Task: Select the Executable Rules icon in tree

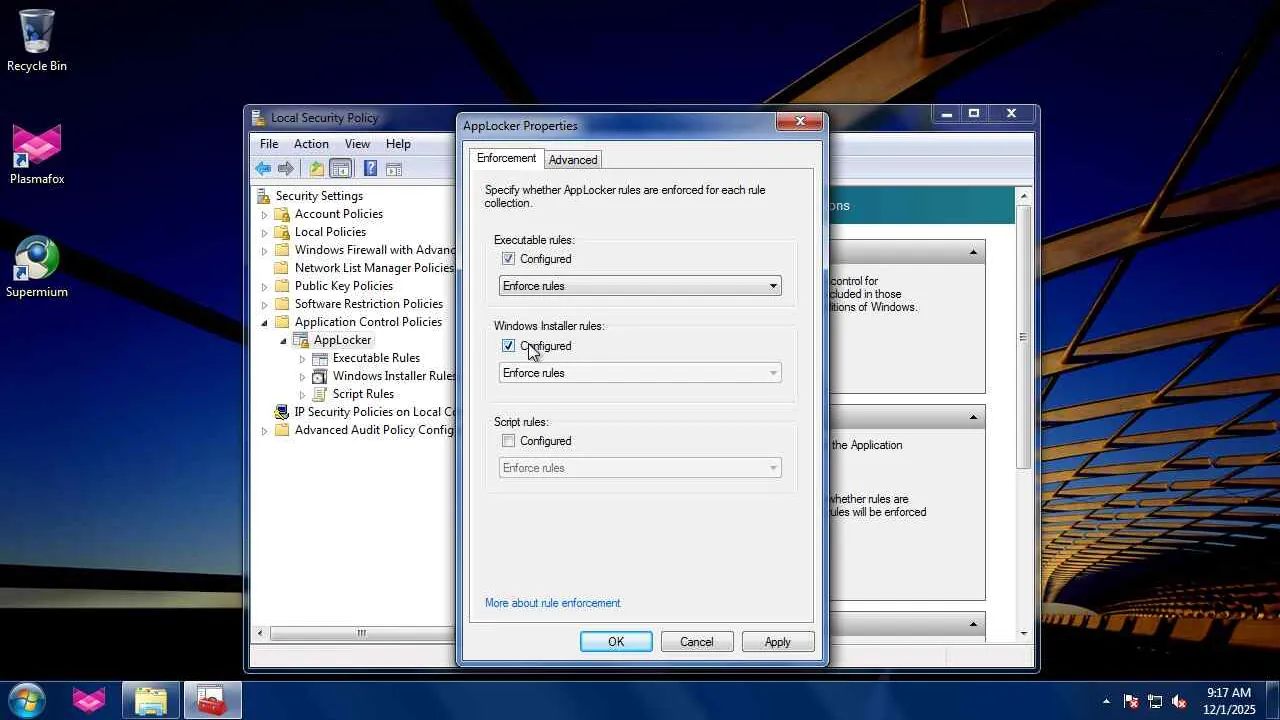Action: (x=320, y=358)
